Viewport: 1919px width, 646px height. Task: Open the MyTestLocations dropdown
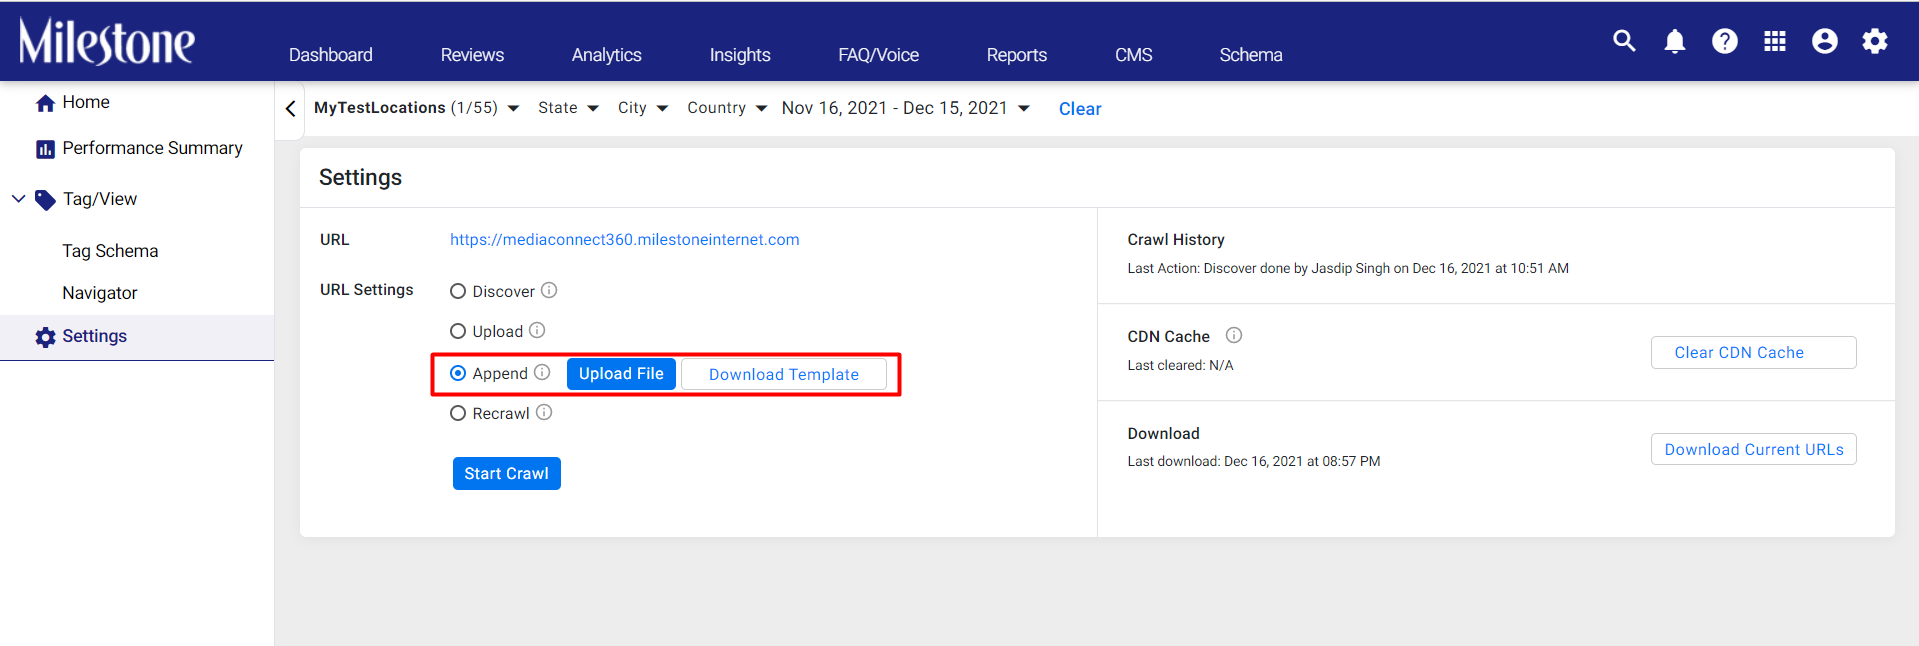(x=417, y=108)
